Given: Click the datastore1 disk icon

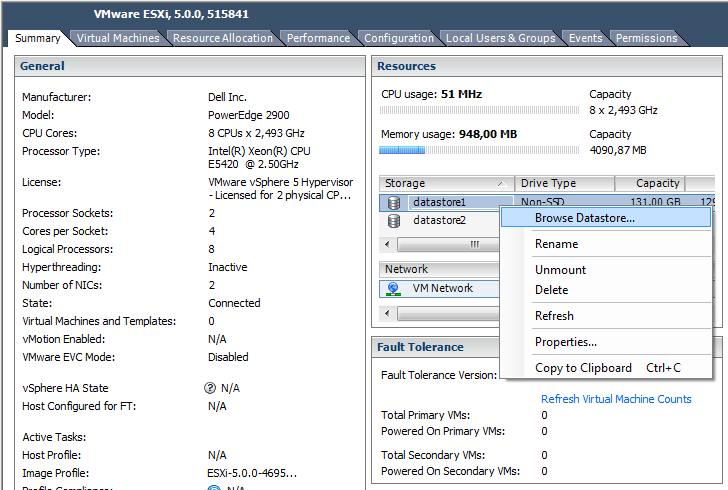Looking at the screenshot, I should pyautogui.click(x=394, y=203).
